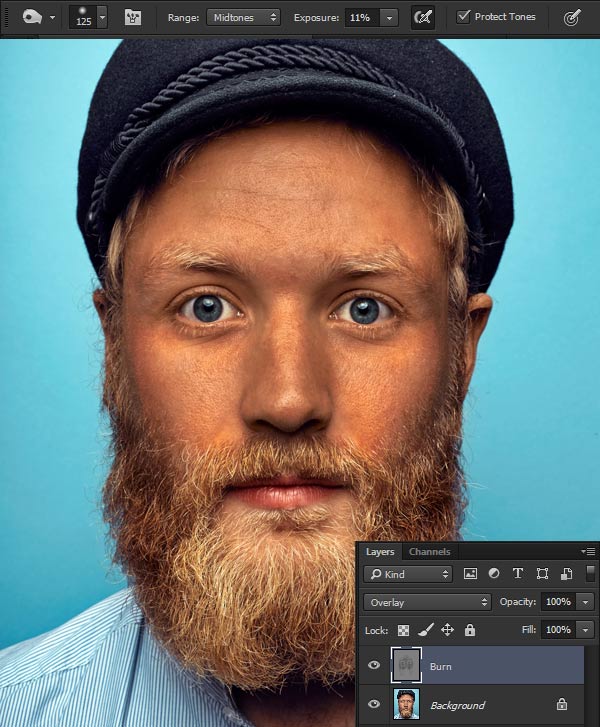
Task: Open the Exposure slider dropdown arrow
Action: [x=389, y=18]
